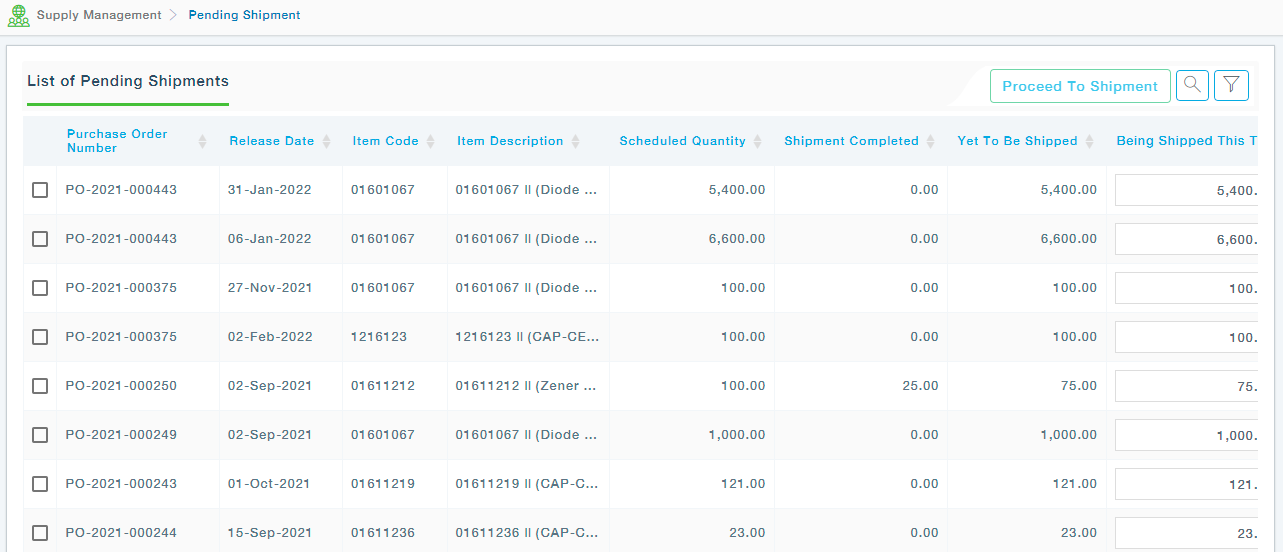Click the Supply Management globe icon
This screenshot has width=1283, height=552.
point(18,15)
